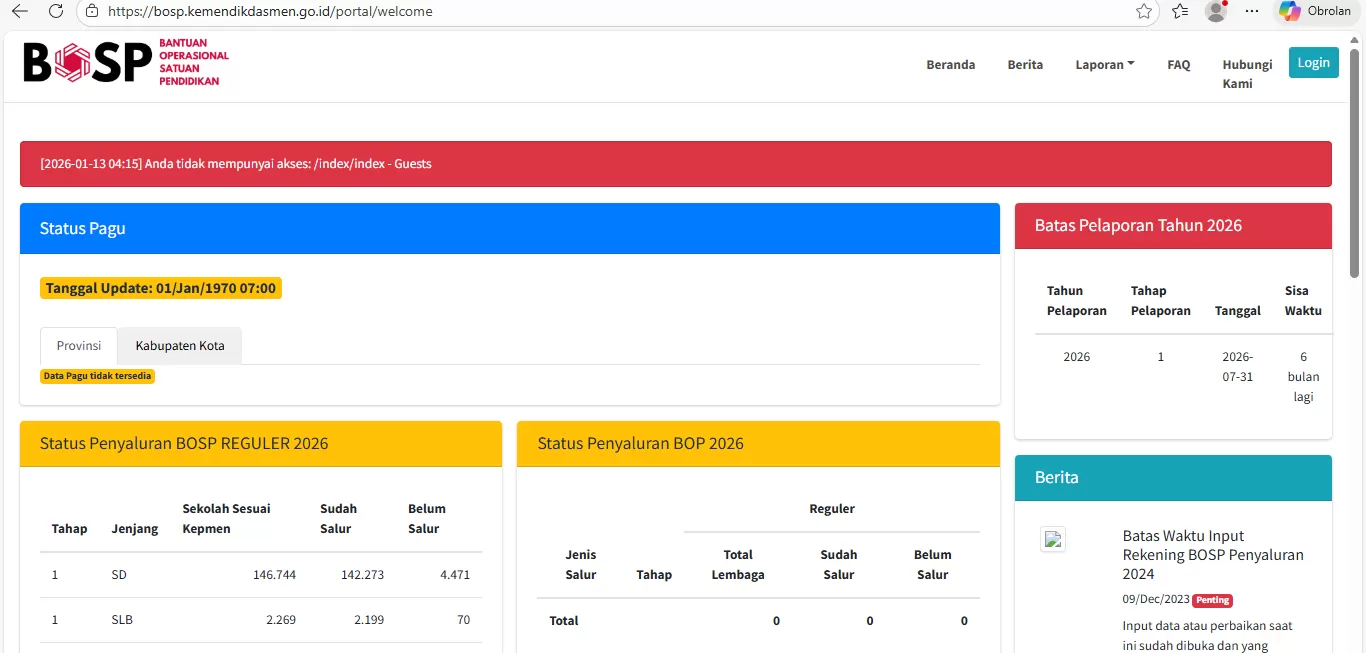This screenshot has height=653, width=1366.
Task: Click the 'SLB' jenjang cell
Action: coord(122,620)
